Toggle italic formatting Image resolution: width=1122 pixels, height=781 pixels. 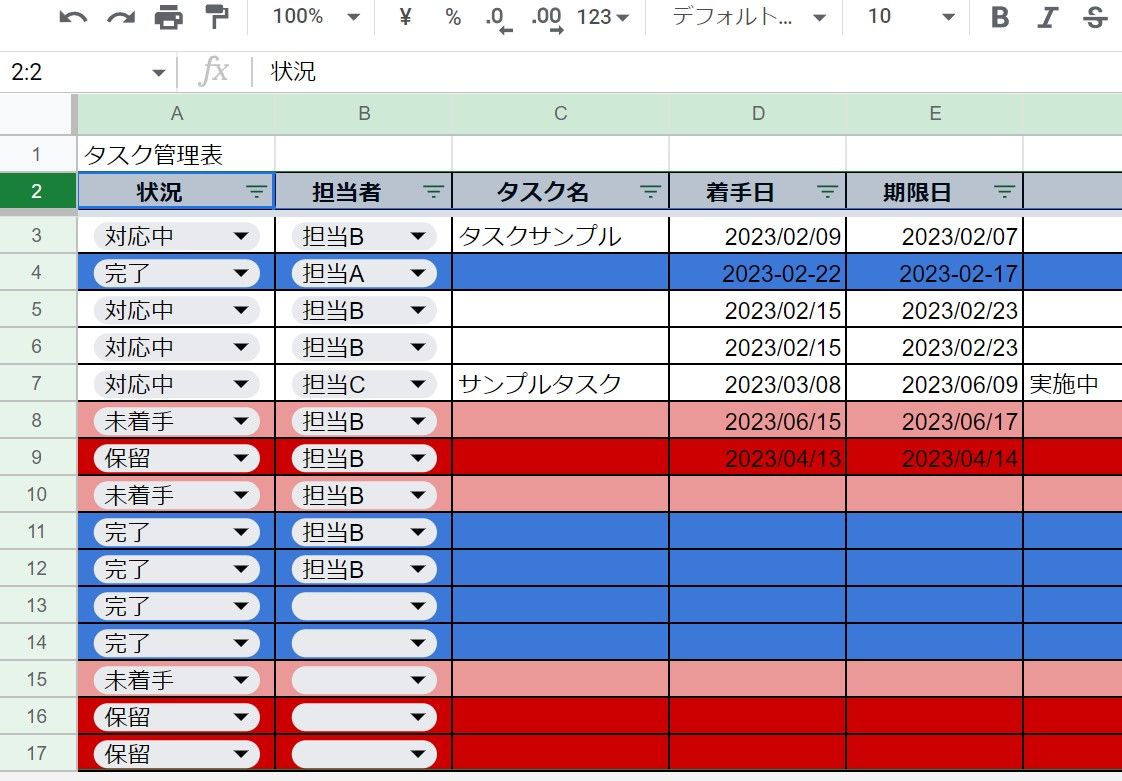click(1048, 16)
